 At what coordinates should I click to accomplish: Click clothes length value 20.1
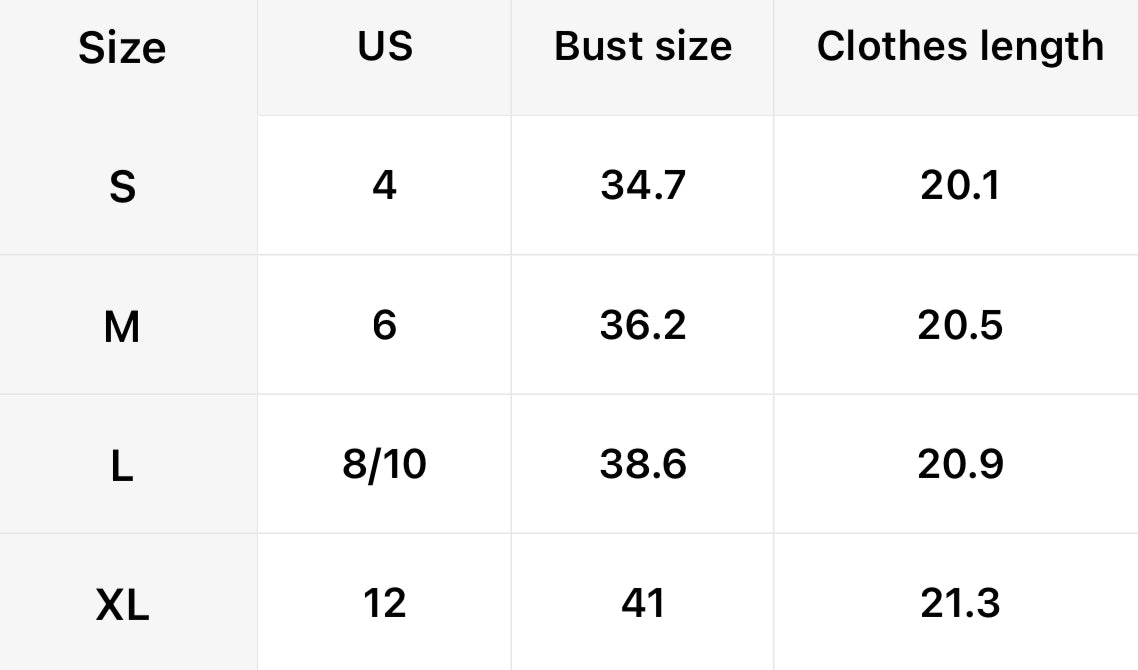pyautogui.click(x=960, y=185)
